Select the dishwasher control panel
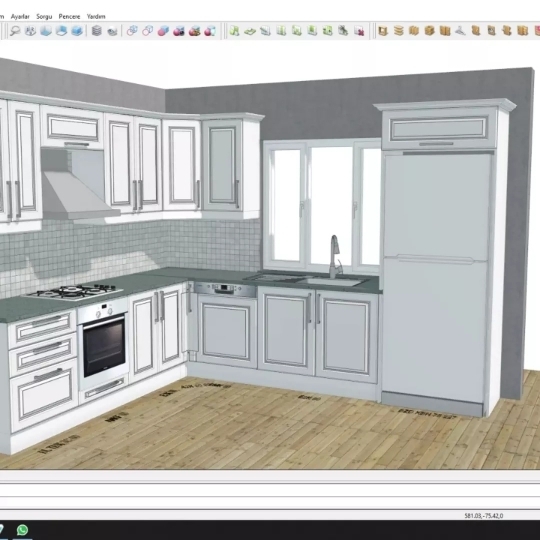The image size is (540, 540). click(x=225, y=289)
